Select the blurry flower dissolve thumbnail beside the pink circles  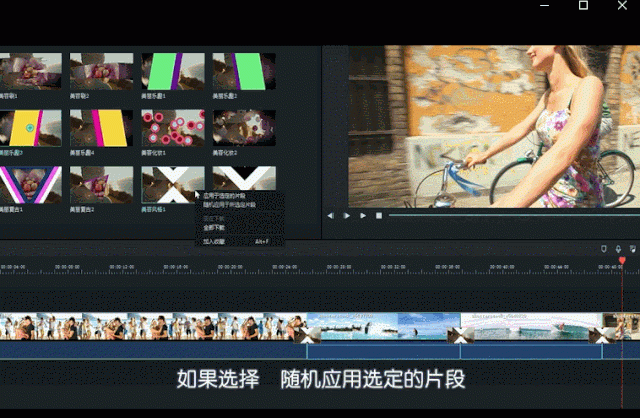click(244, 128)
